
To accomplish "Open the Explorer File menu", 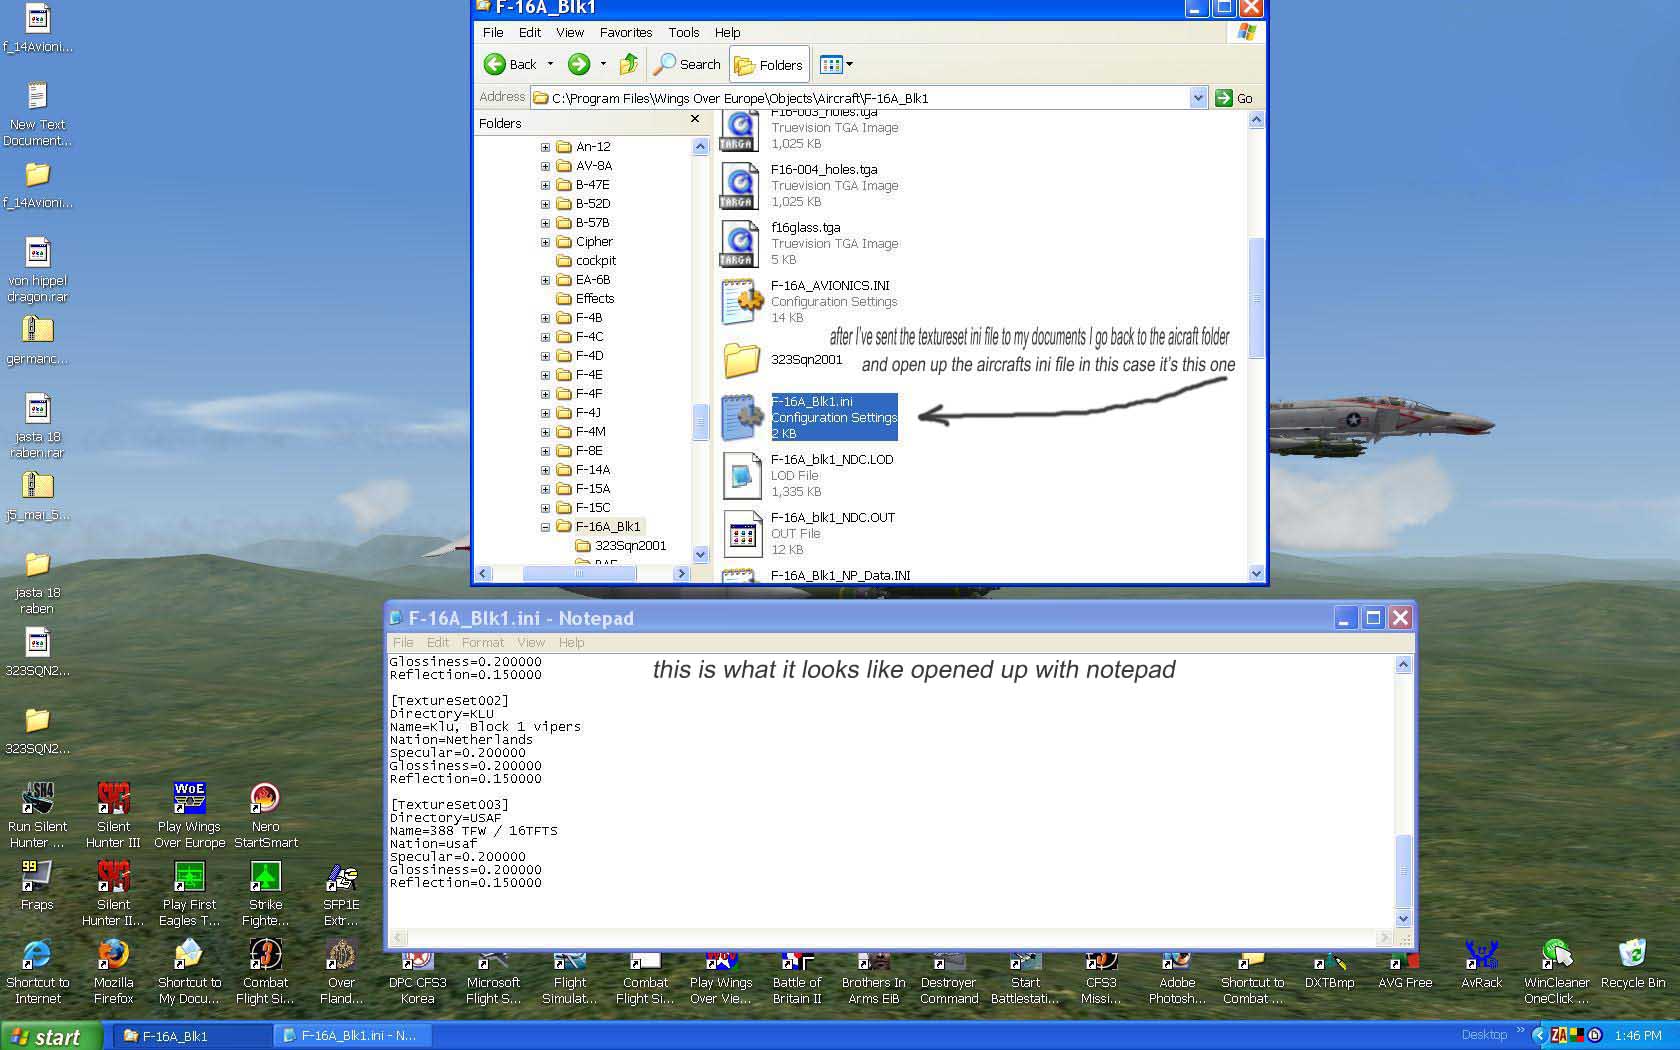I will (x=493, y=32).
